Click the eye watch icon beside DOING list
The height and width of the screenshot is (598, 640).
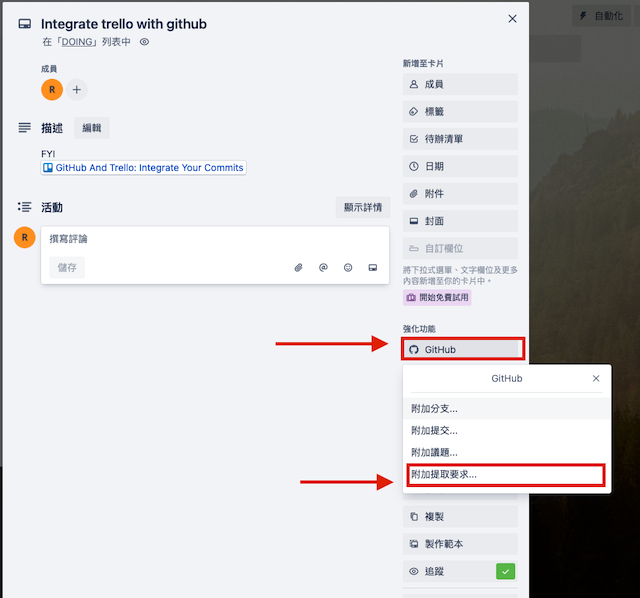(144, 42)
